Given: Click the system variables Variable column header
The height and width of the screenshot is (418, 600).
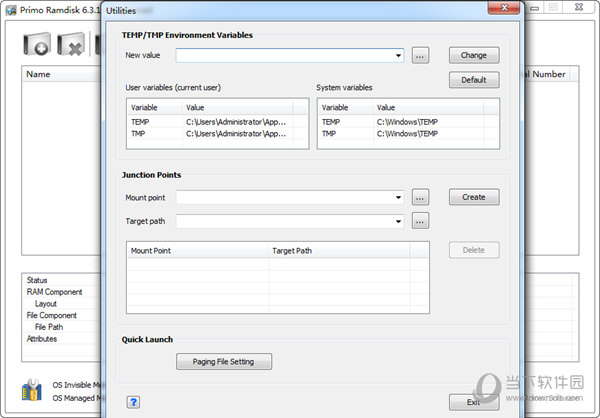Looking at the screenshot, I should tap(346, 107).
